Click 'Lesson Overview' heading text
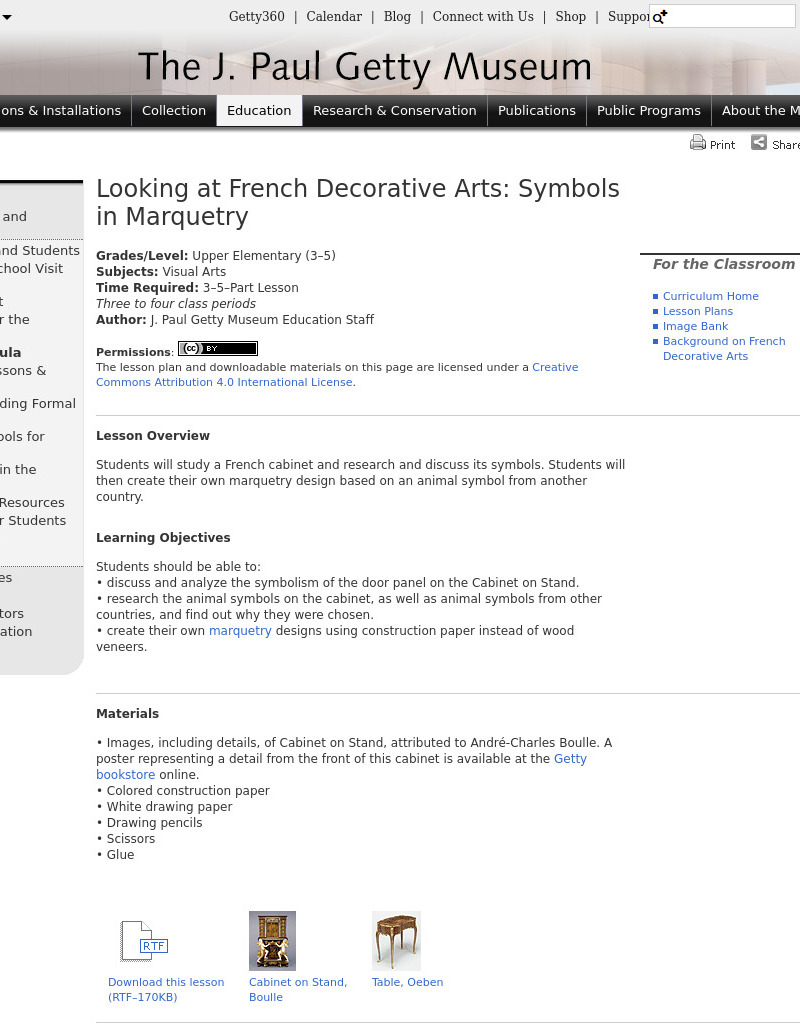Image resolution: width=800 pixels, height=1024 pixels. pyautogui.click(x=153, y=436)
